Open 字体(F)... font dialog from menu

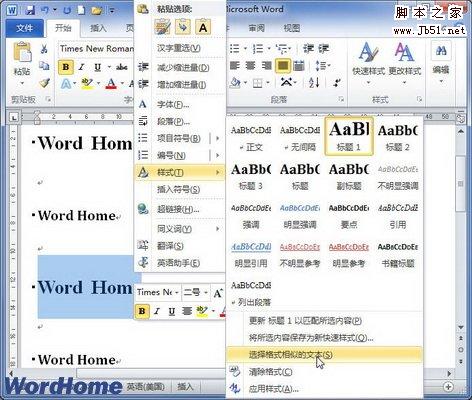pos(180,105)
